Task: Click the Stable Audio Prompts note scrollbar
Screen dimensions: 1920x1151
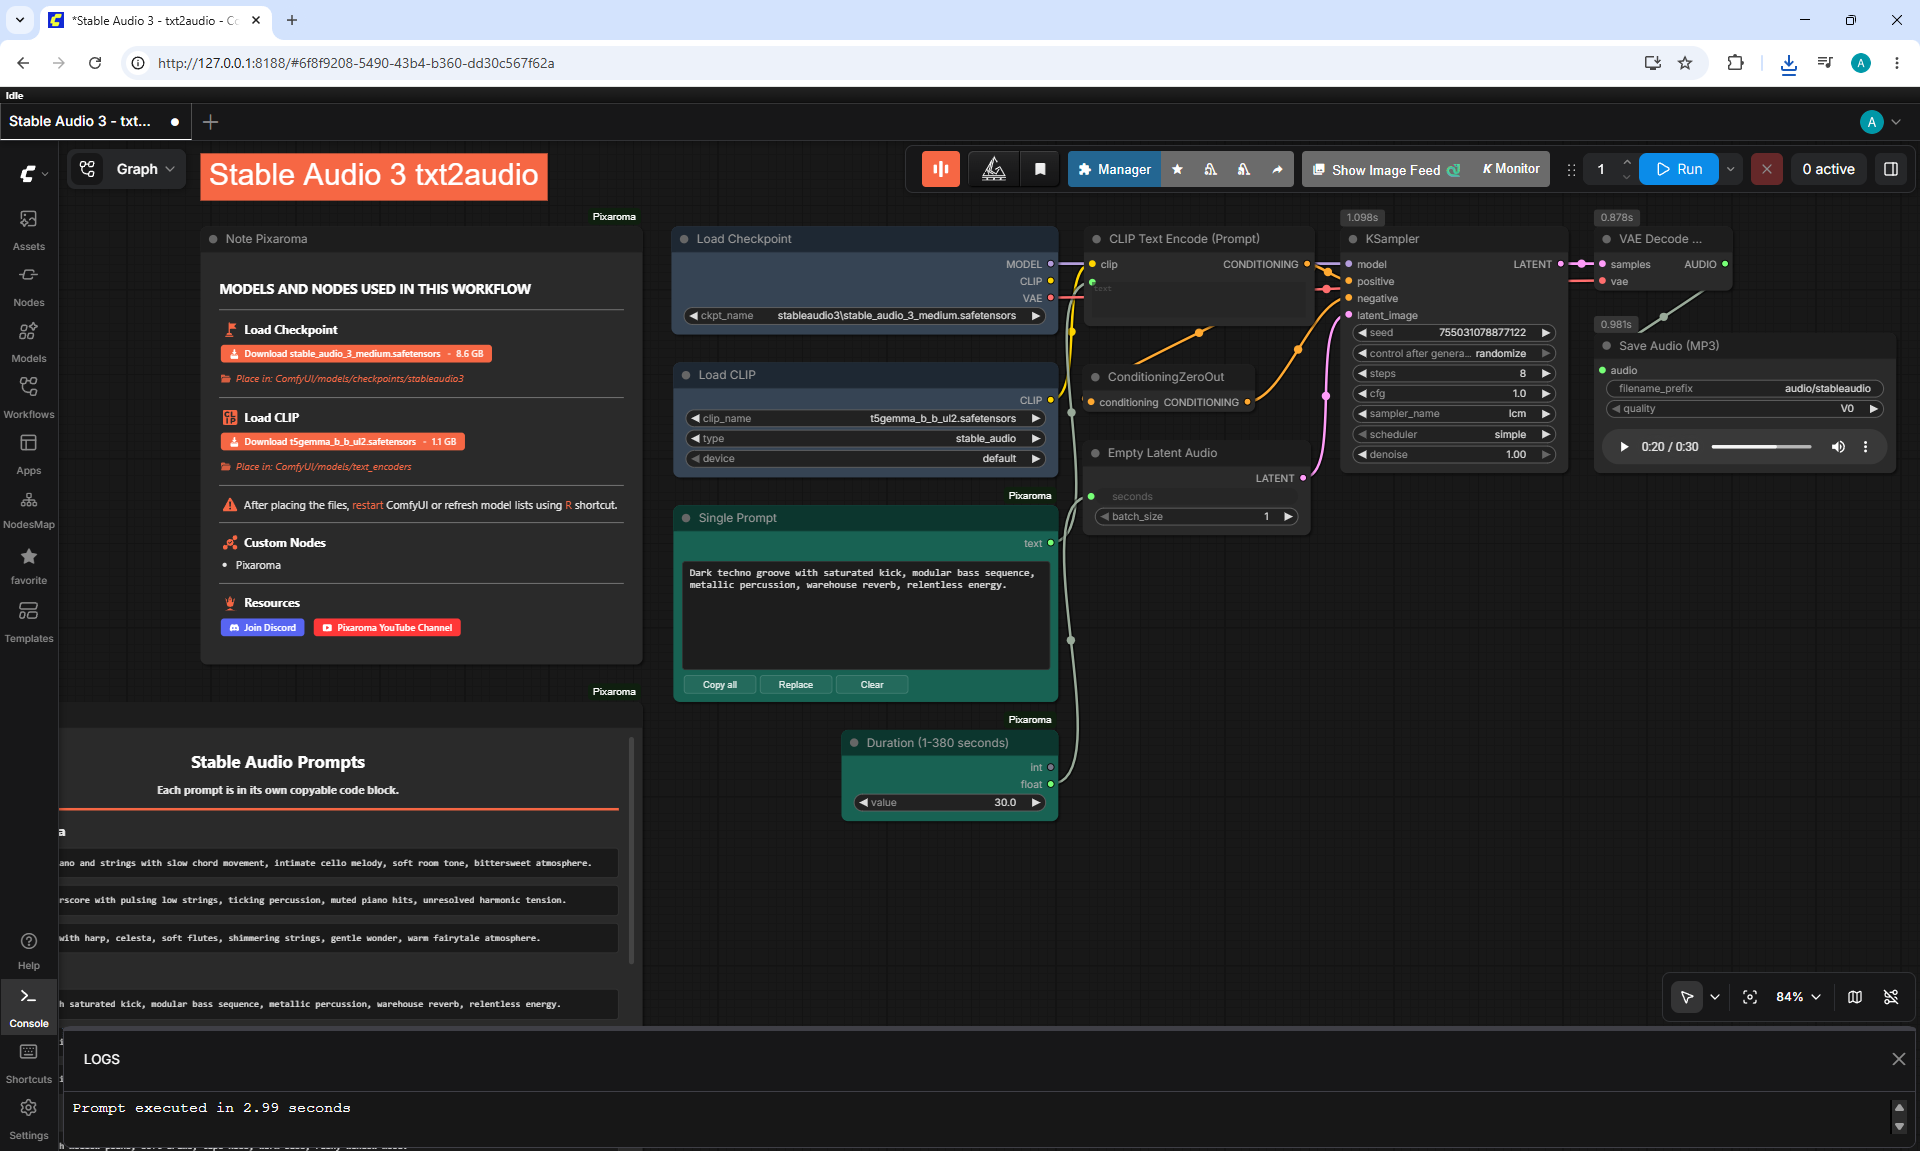Action: tap(631, 850)
